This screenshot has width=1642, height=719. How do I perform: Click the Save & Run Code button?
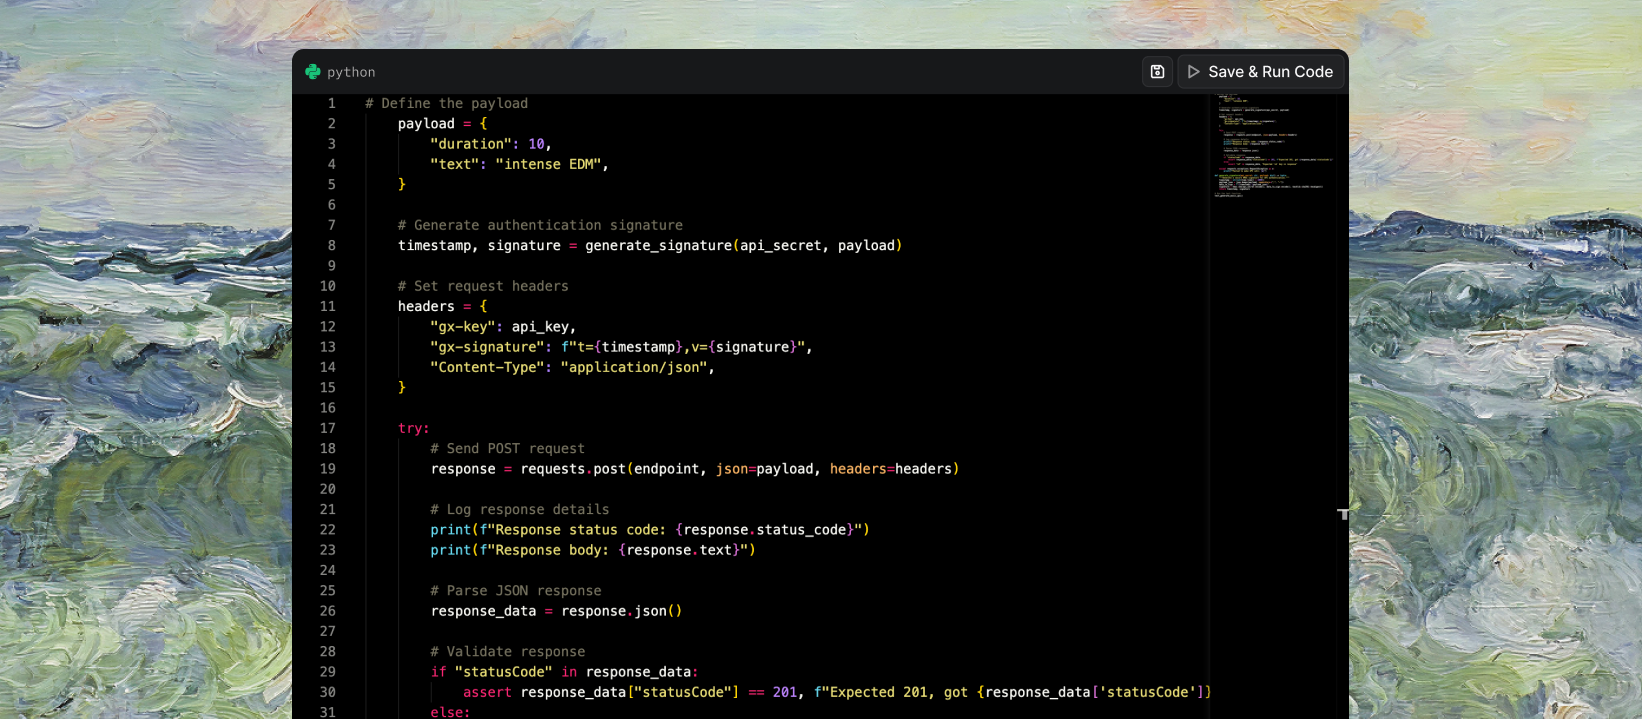pyautogui.click(x=1260, y=72)
